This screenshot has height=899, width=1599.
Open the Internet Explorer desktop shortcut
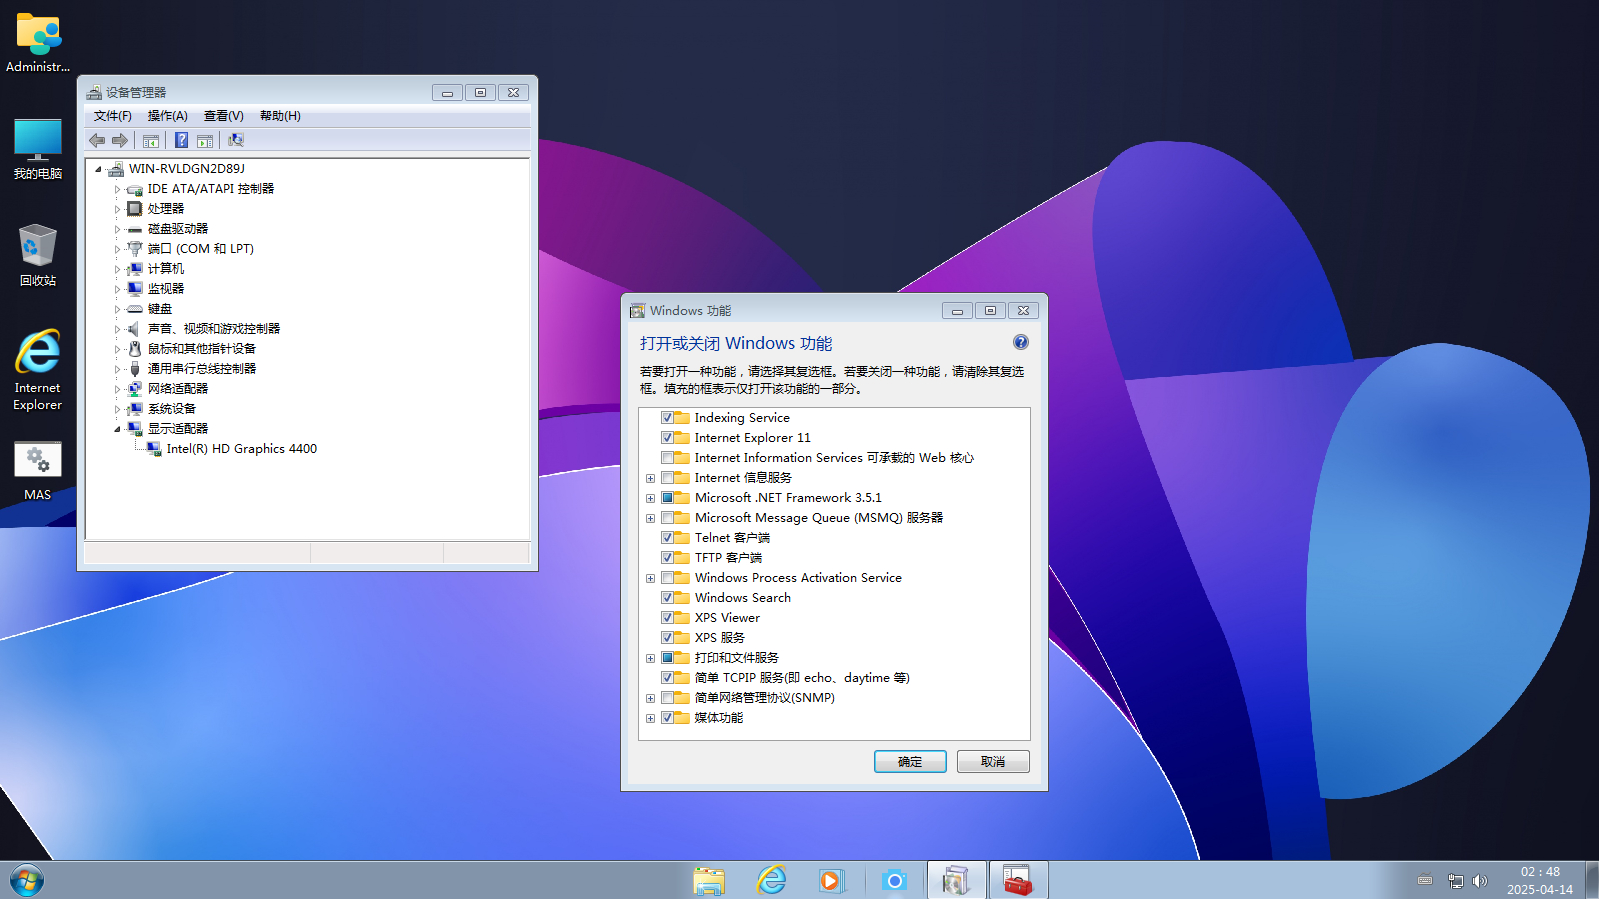point(38,370)
